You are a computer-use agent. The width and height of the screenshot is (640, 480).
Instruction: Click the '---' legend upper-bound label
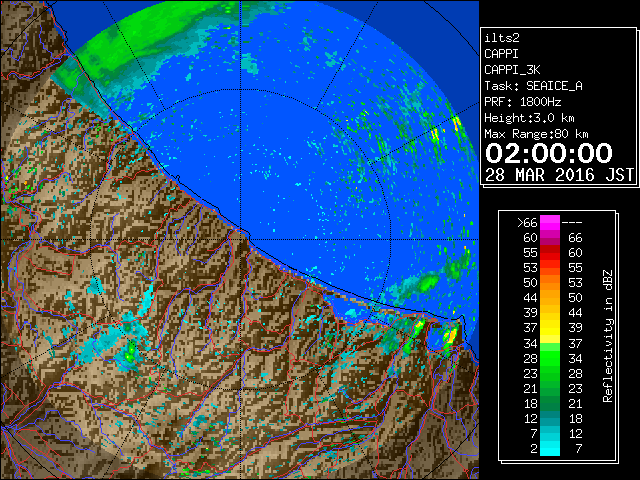[x=572, y=222]
